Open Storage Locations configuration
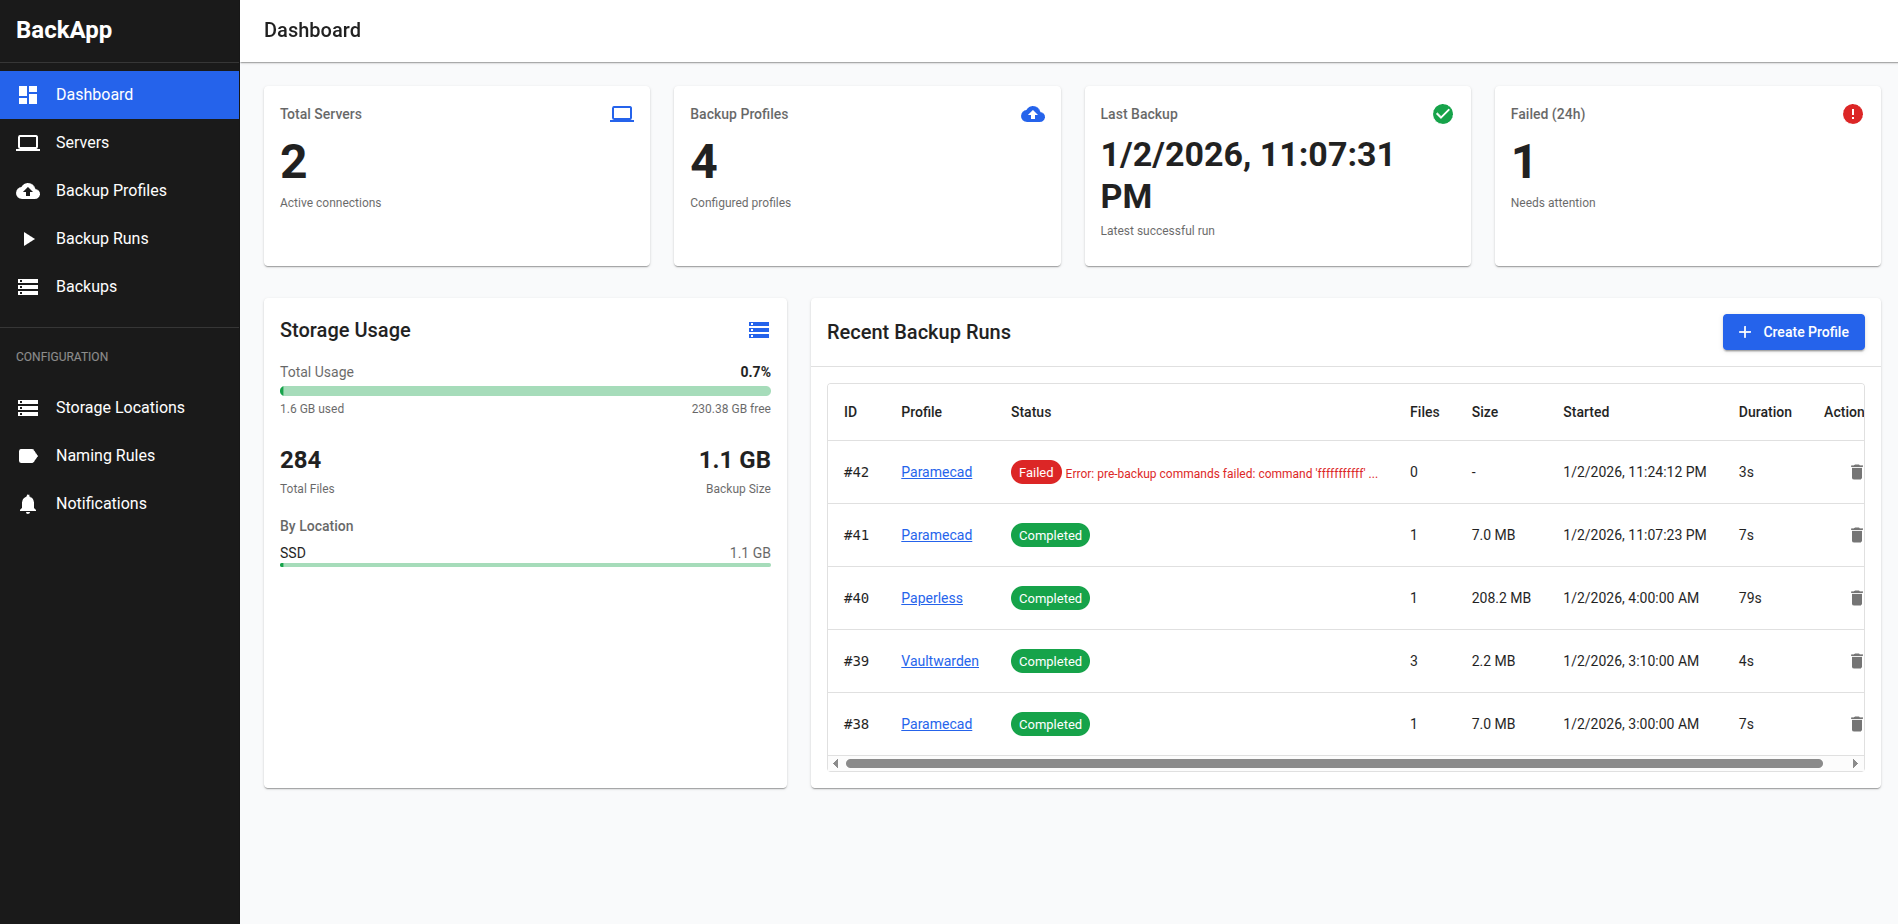This screenshot has height=924, width=1898. 120,408
